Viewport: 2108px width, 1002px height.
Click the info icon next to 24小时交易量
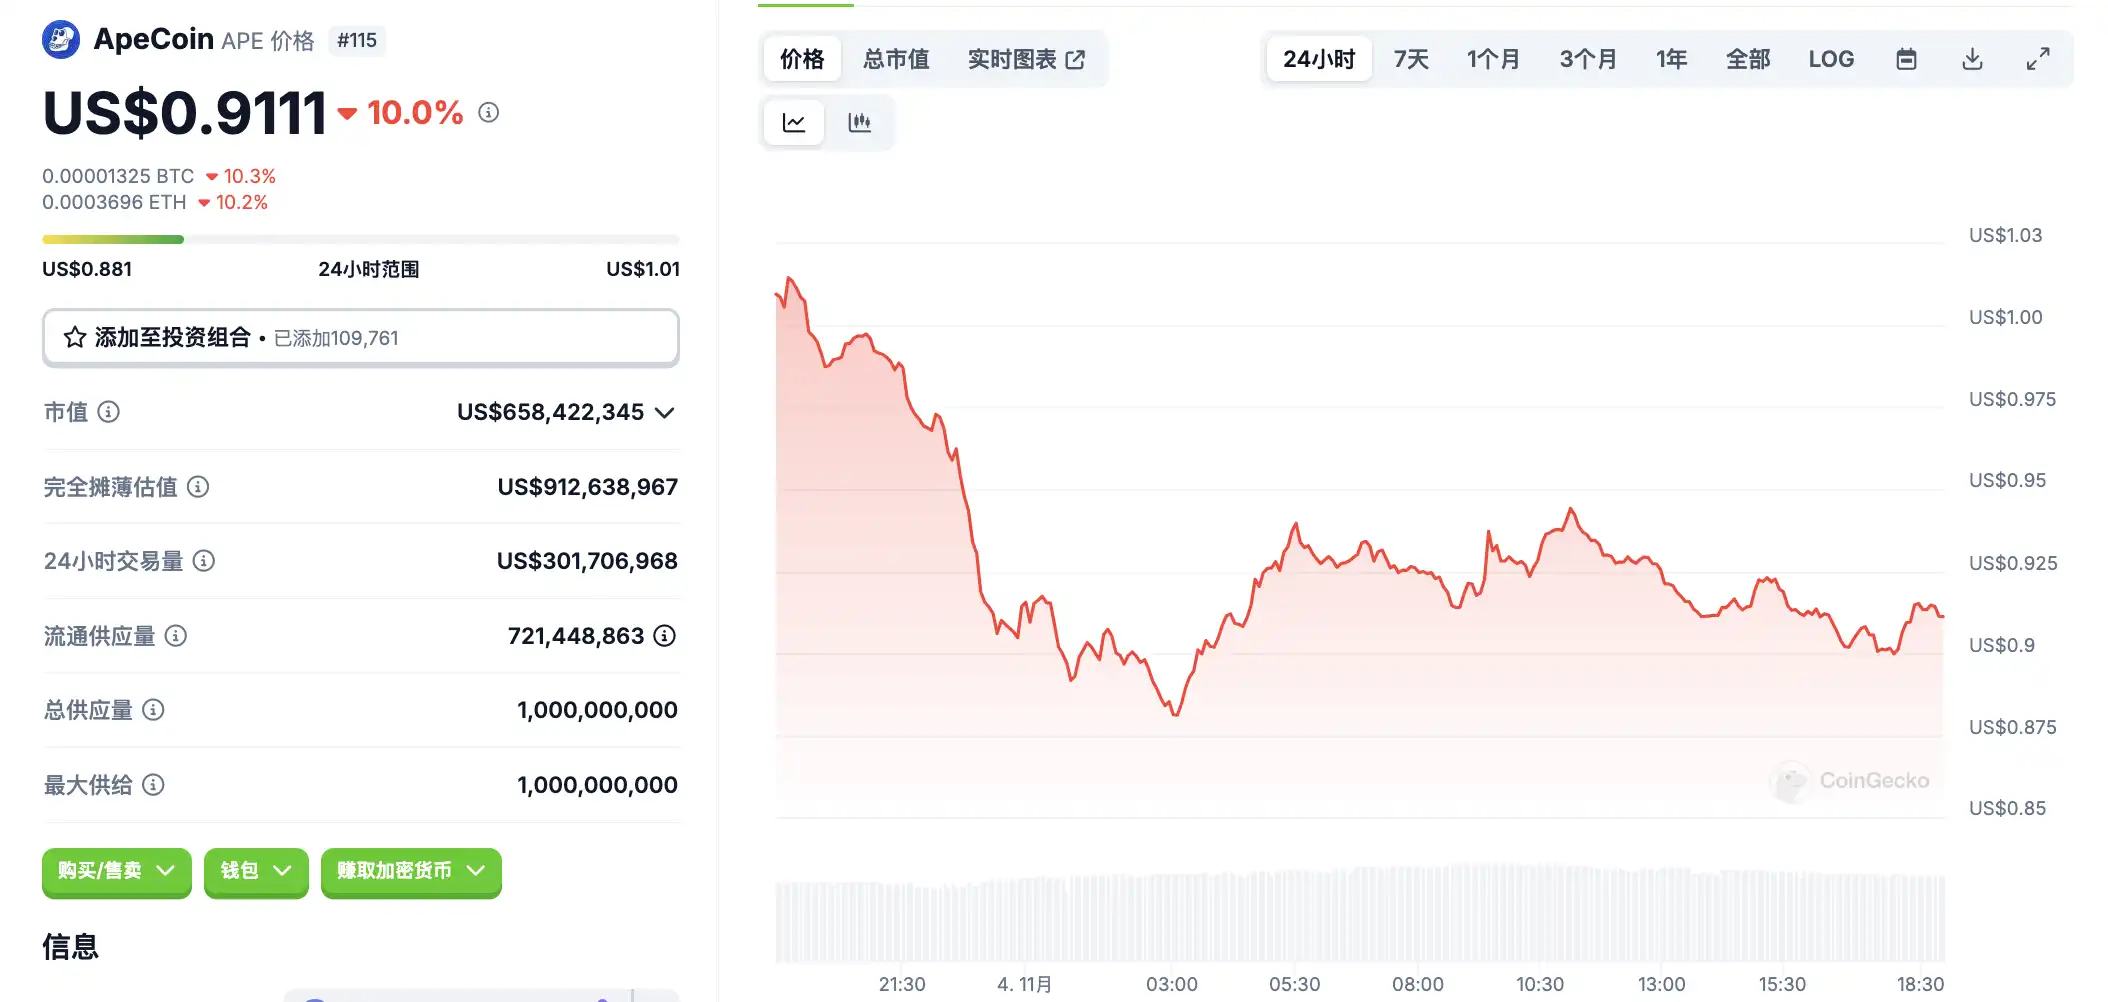[204, 561]
